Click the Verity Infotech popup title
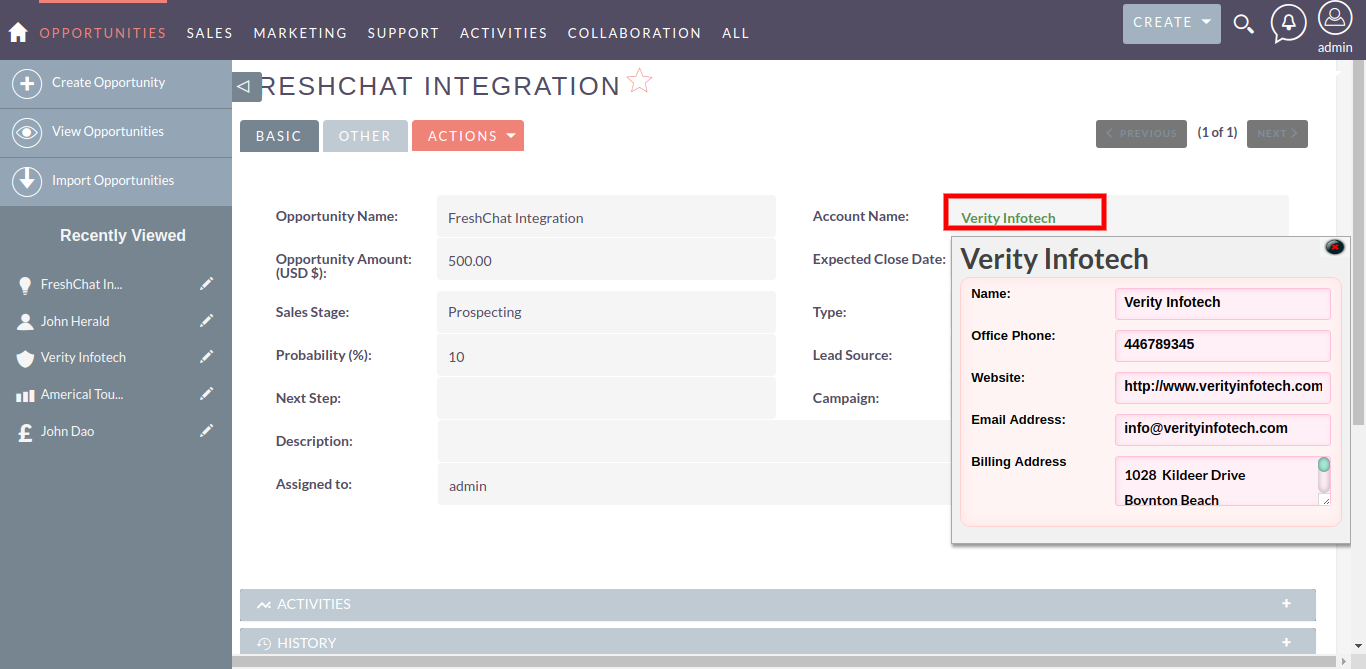The width and height of the screenshot is (1366, 669). (1054, 259)
